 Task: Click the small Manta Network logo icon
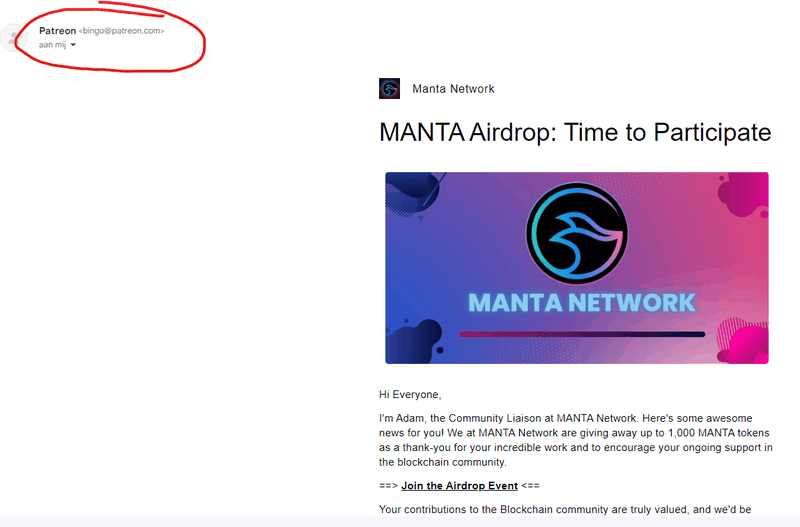pos(389,88)
